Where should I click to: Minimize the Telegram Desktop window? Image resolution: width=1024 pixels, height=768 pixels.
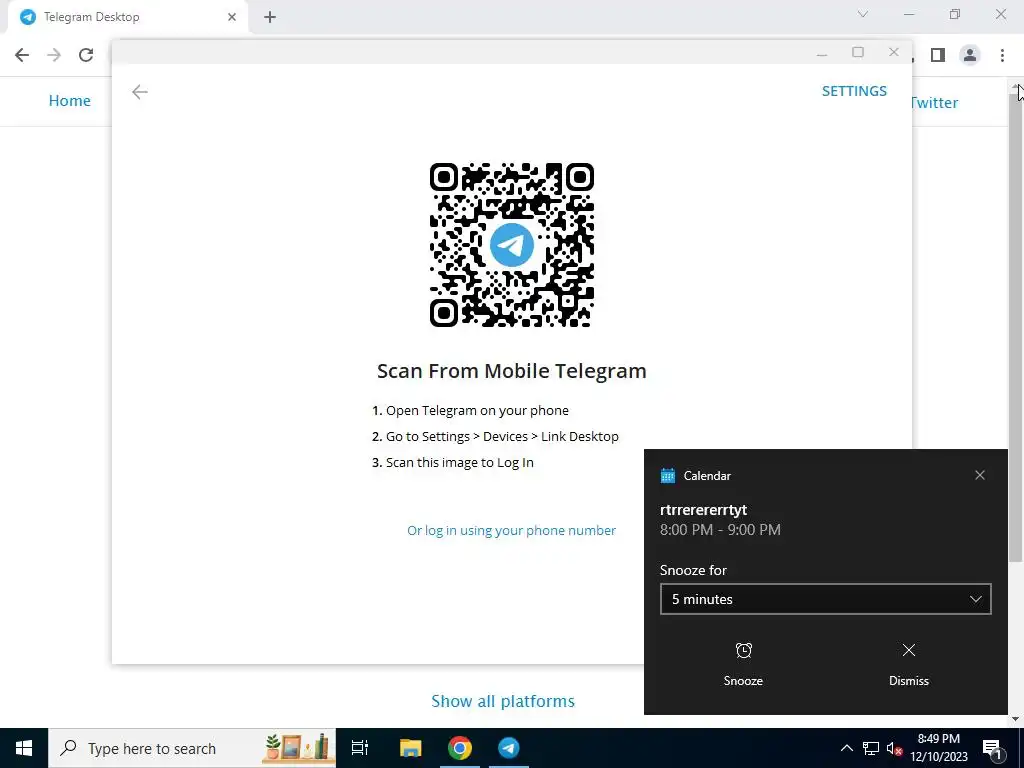click(x=822, y=54)
